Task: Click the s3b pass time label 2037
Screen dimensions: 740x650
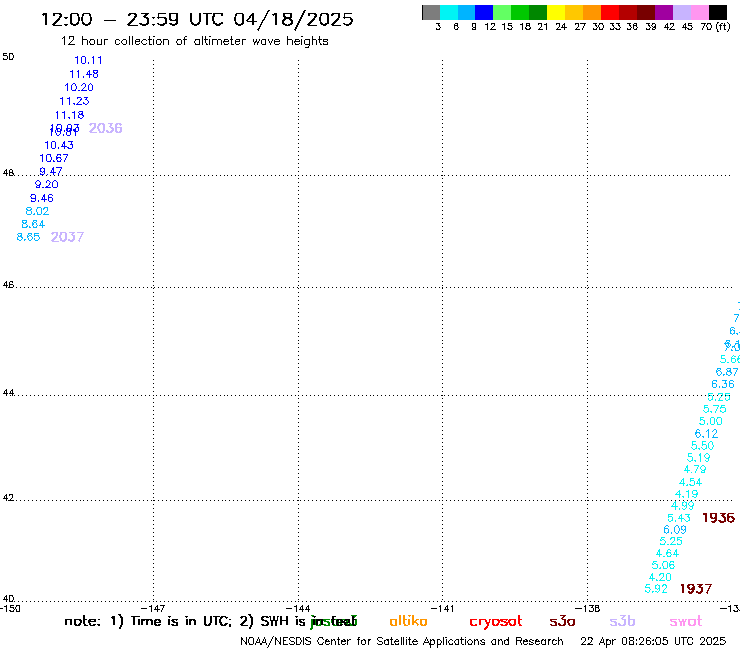Action: tap(67, 237)
